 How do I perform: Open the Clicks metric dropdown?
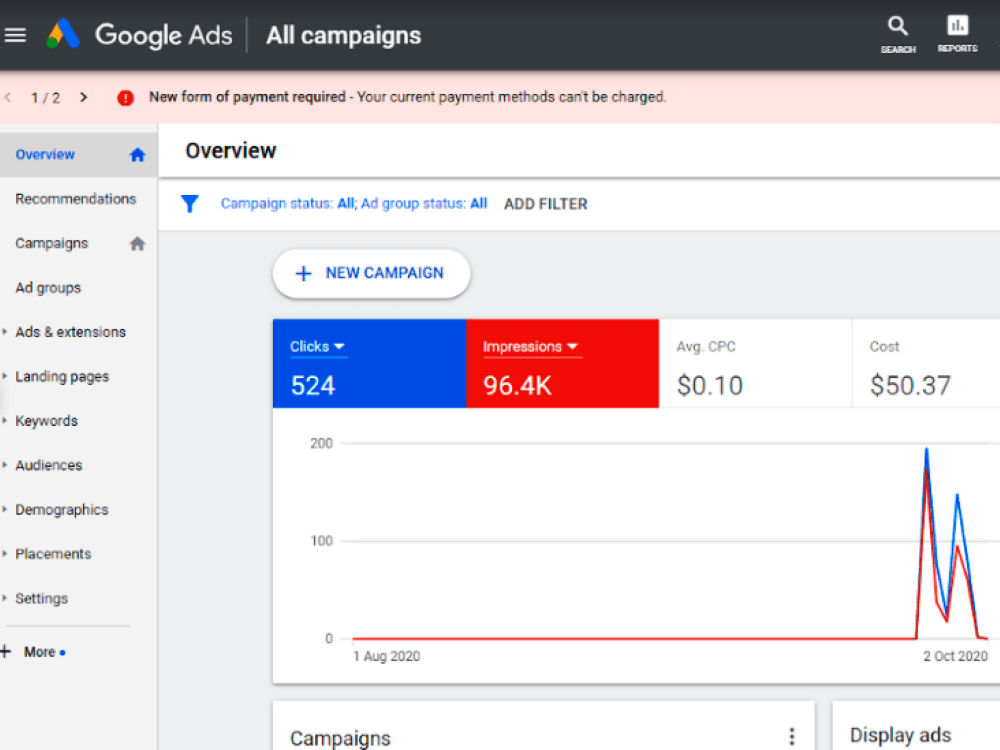pyautogui.click(x=317, y=346)
